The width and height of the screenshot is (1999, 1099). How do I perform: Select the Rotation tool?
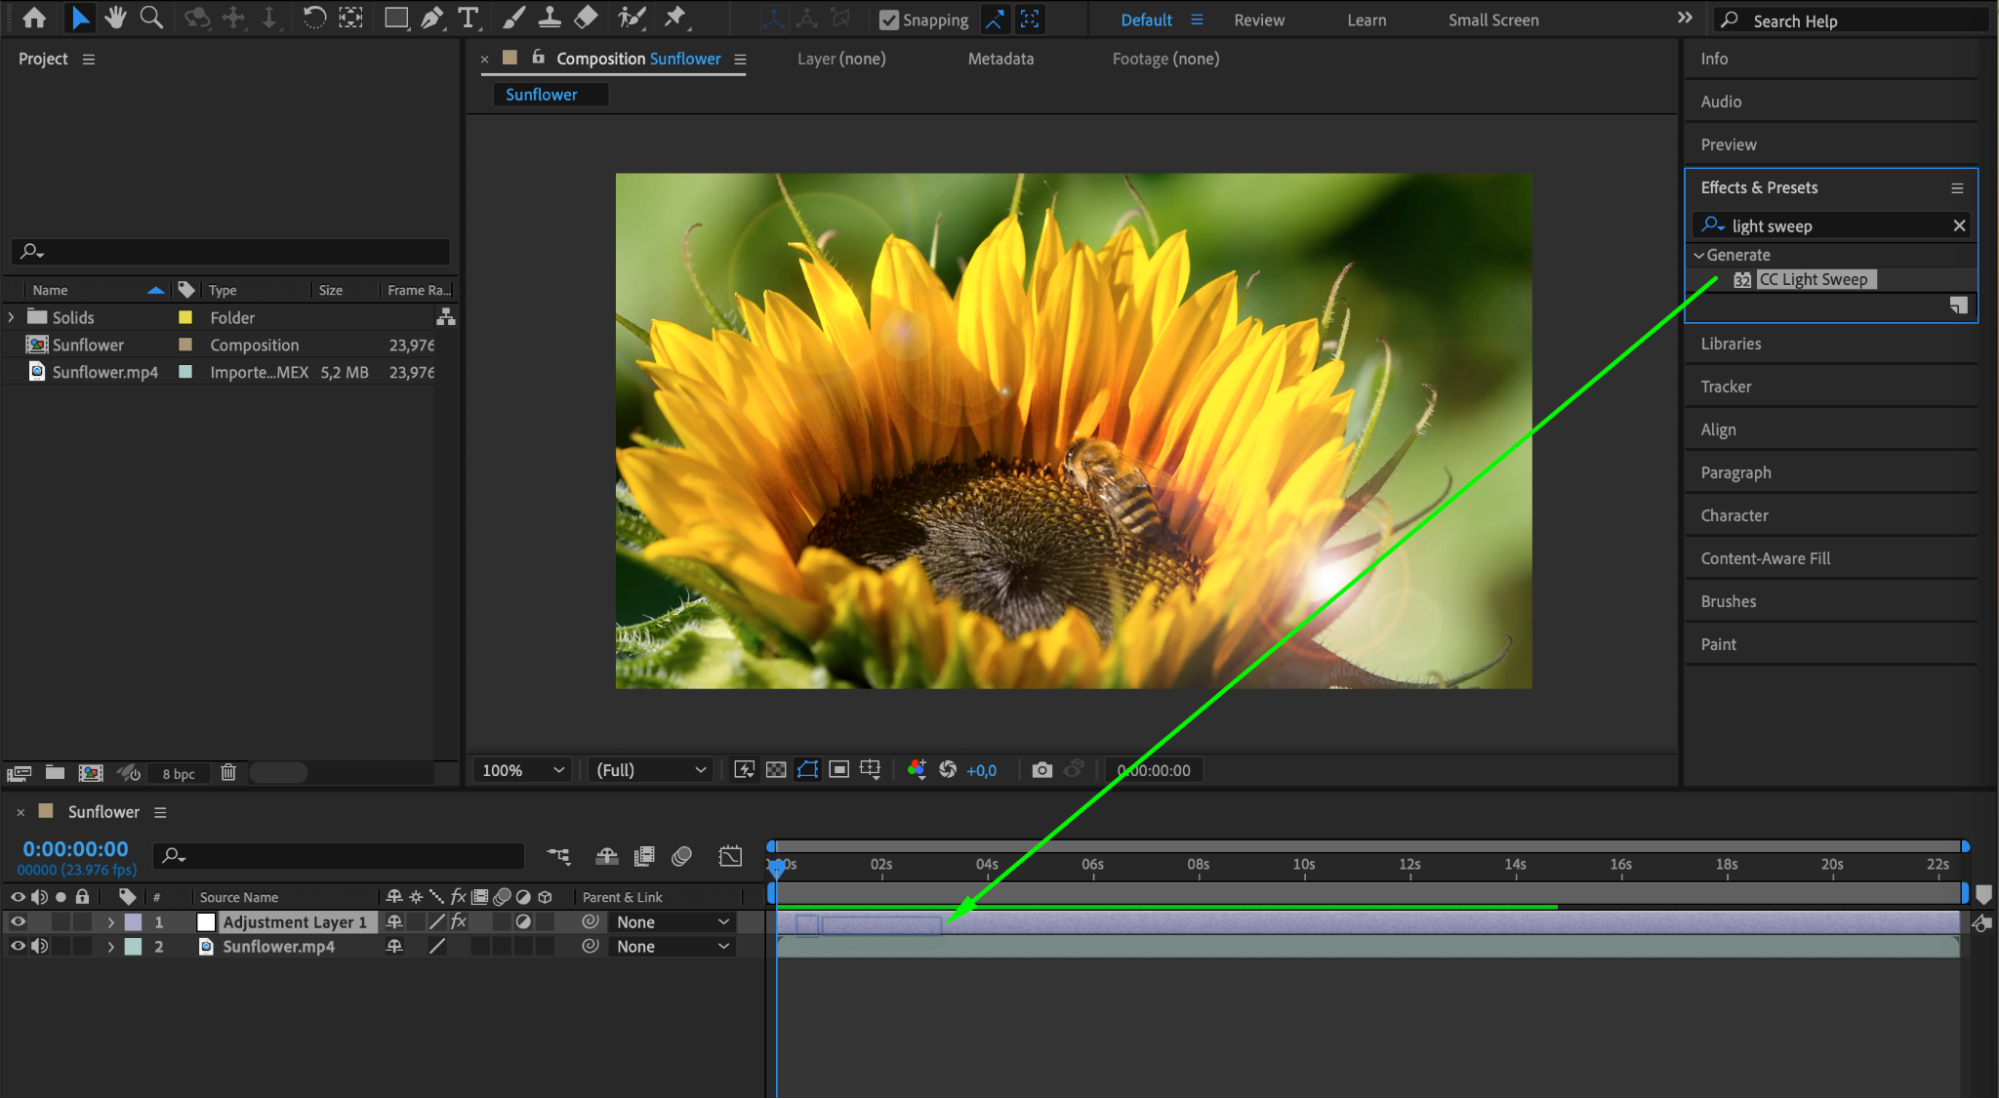[x=314, y=17]
